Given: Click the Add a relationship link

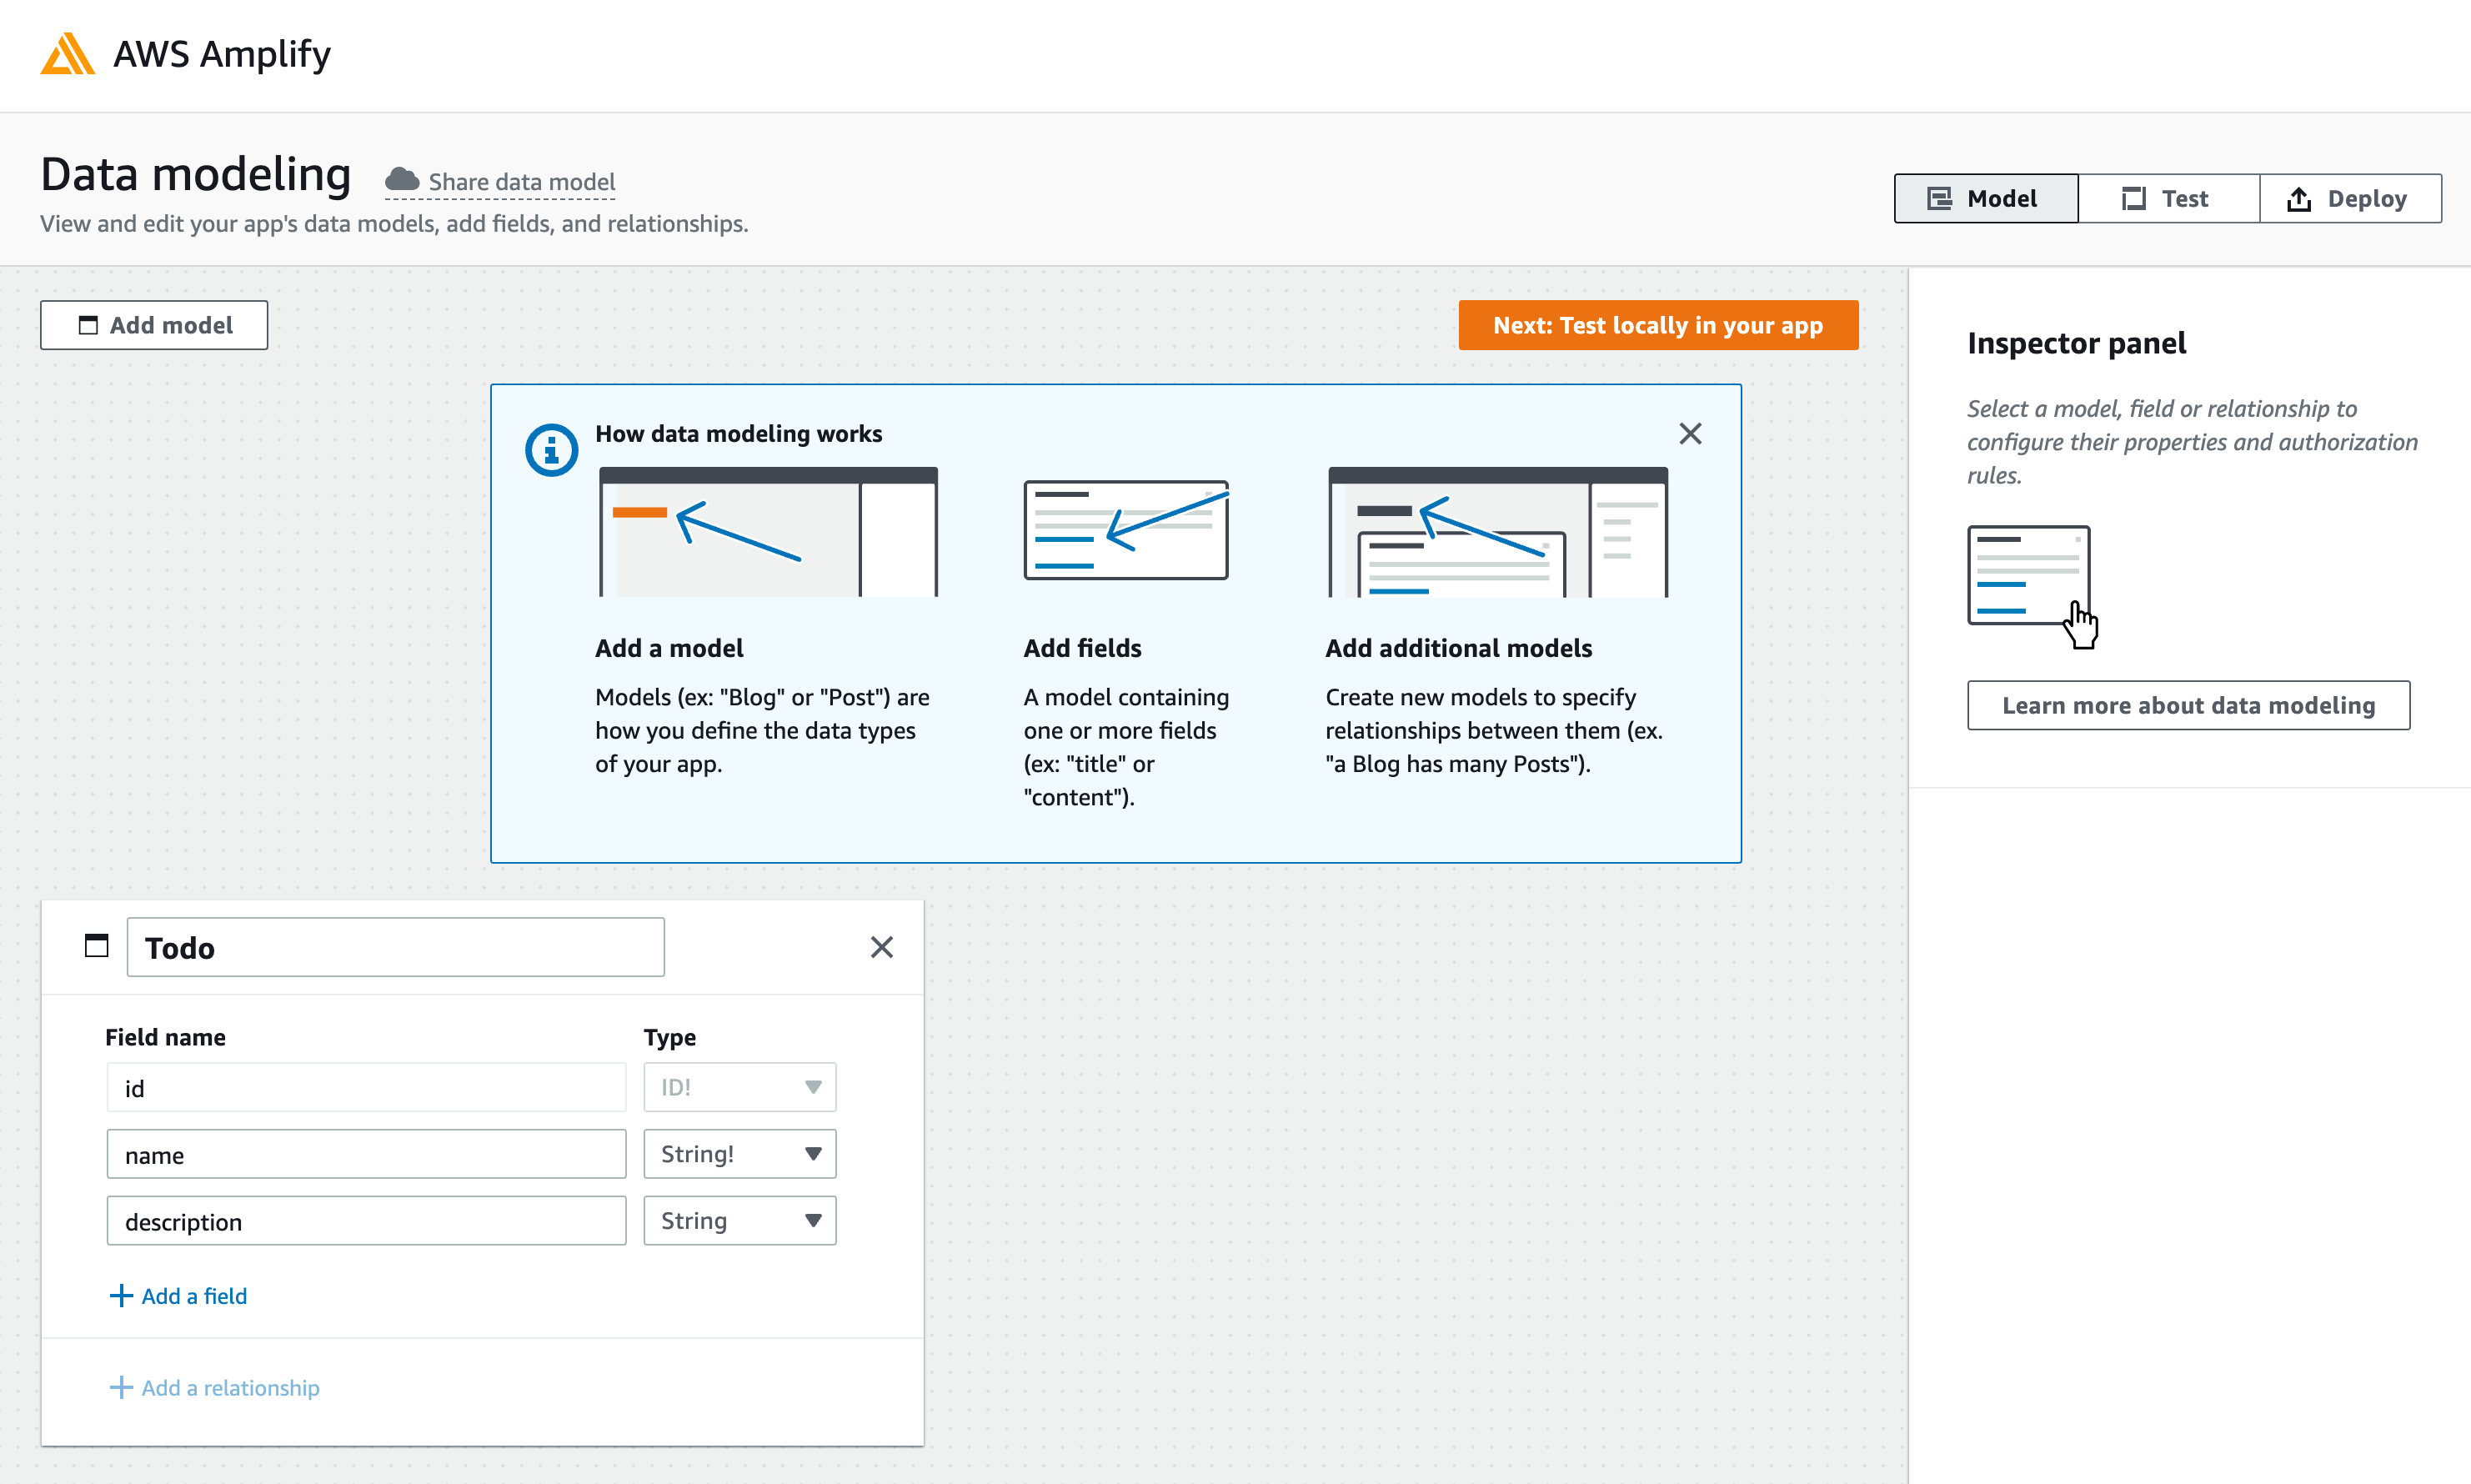Looking at the screenshot, I should 231,1388.
